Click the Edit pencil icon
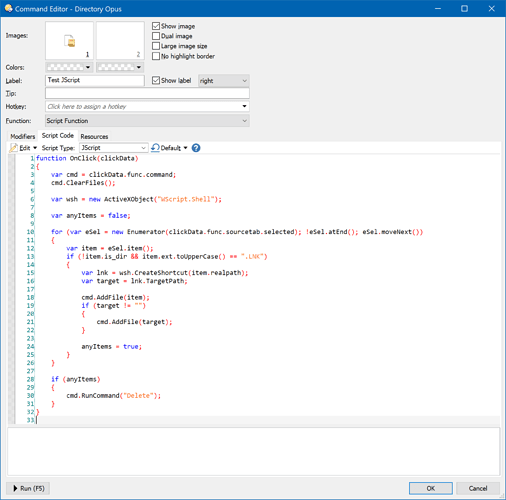The image size is (506, 500). (x=13, y=148)
